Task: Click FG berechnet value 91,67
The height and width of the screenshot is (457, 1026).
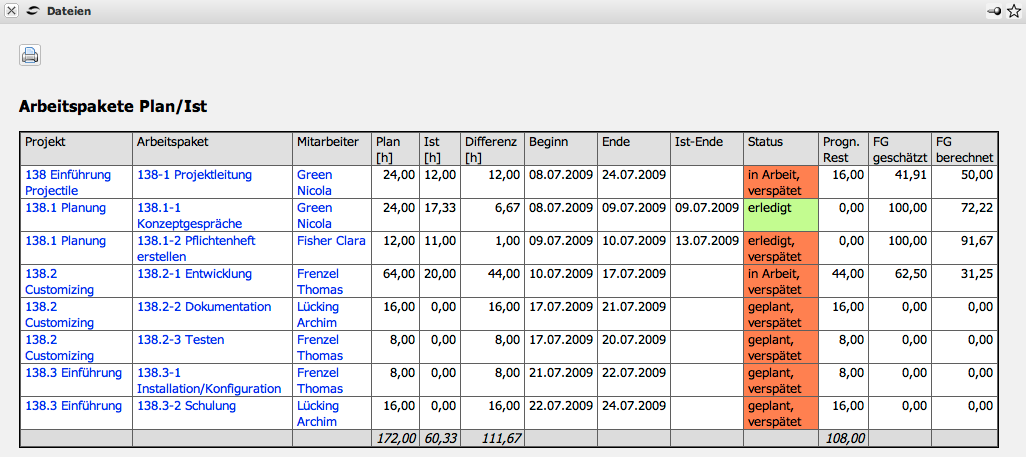Action: coord(978,240)
